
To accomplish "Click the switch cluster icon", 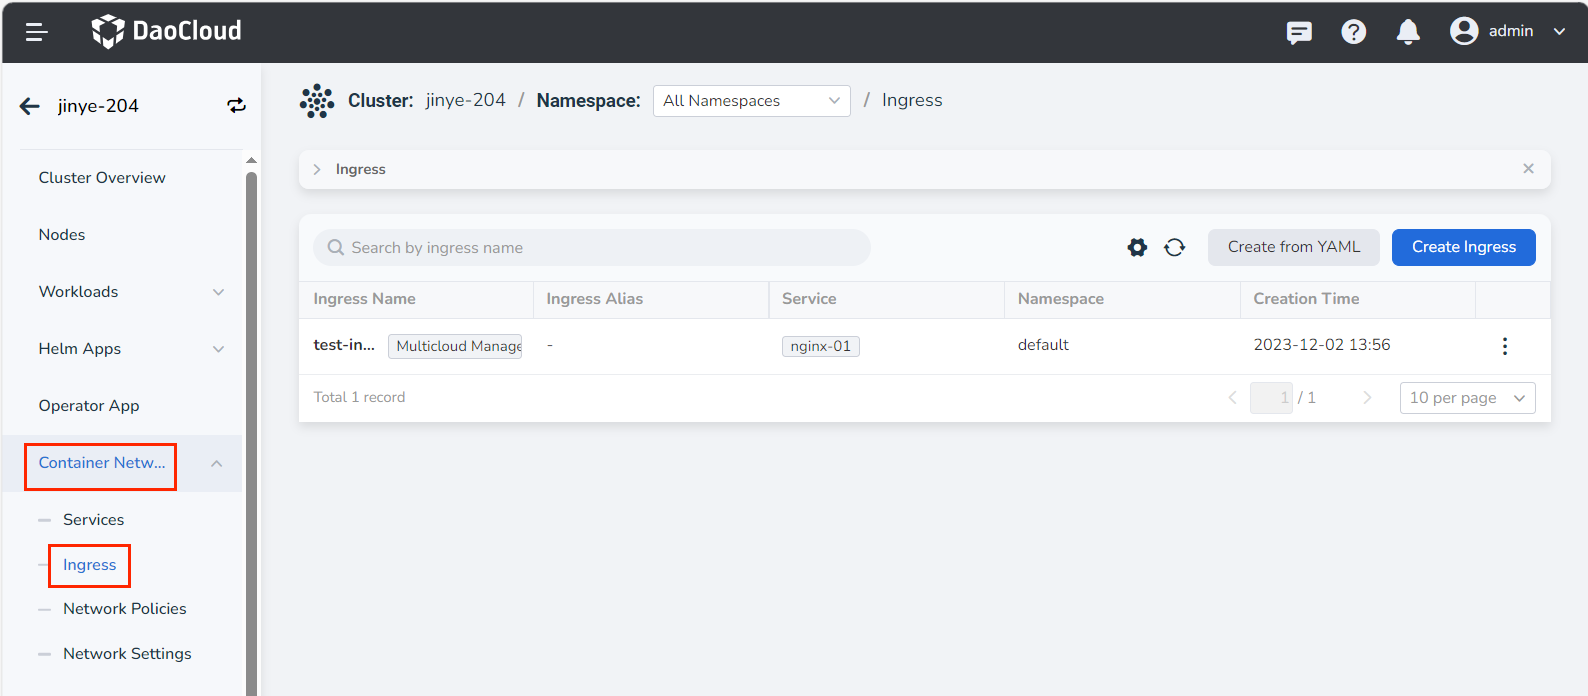I will (x=236, y=106).
